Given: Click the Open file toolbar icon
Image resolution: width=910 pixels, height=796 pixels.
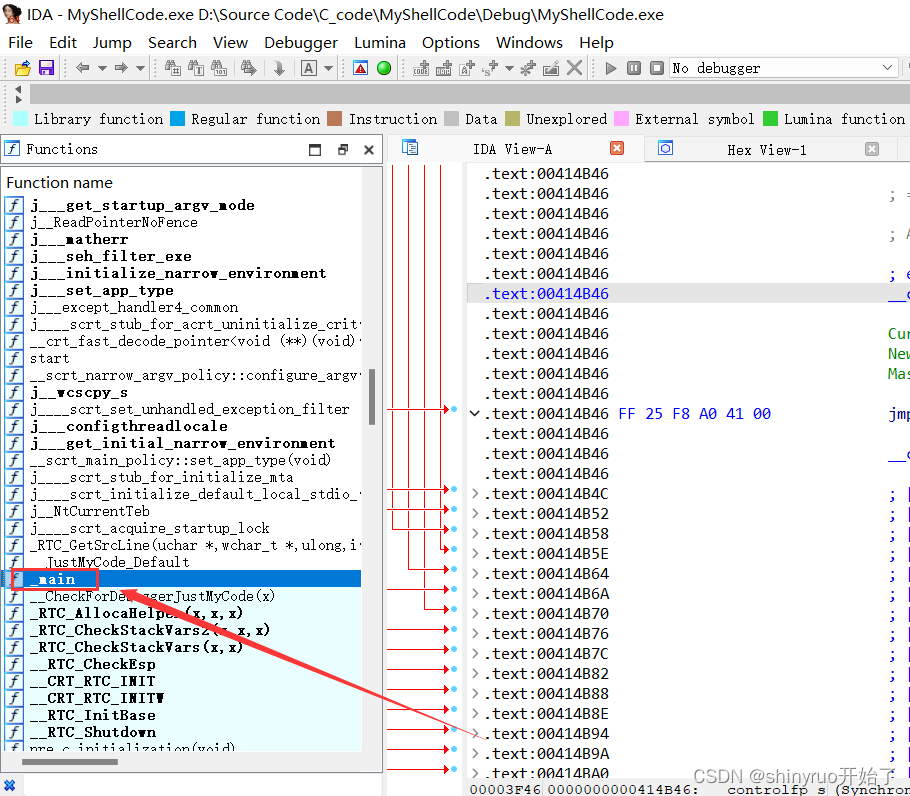Looking at the screenshot, I should tap(22, 67).
